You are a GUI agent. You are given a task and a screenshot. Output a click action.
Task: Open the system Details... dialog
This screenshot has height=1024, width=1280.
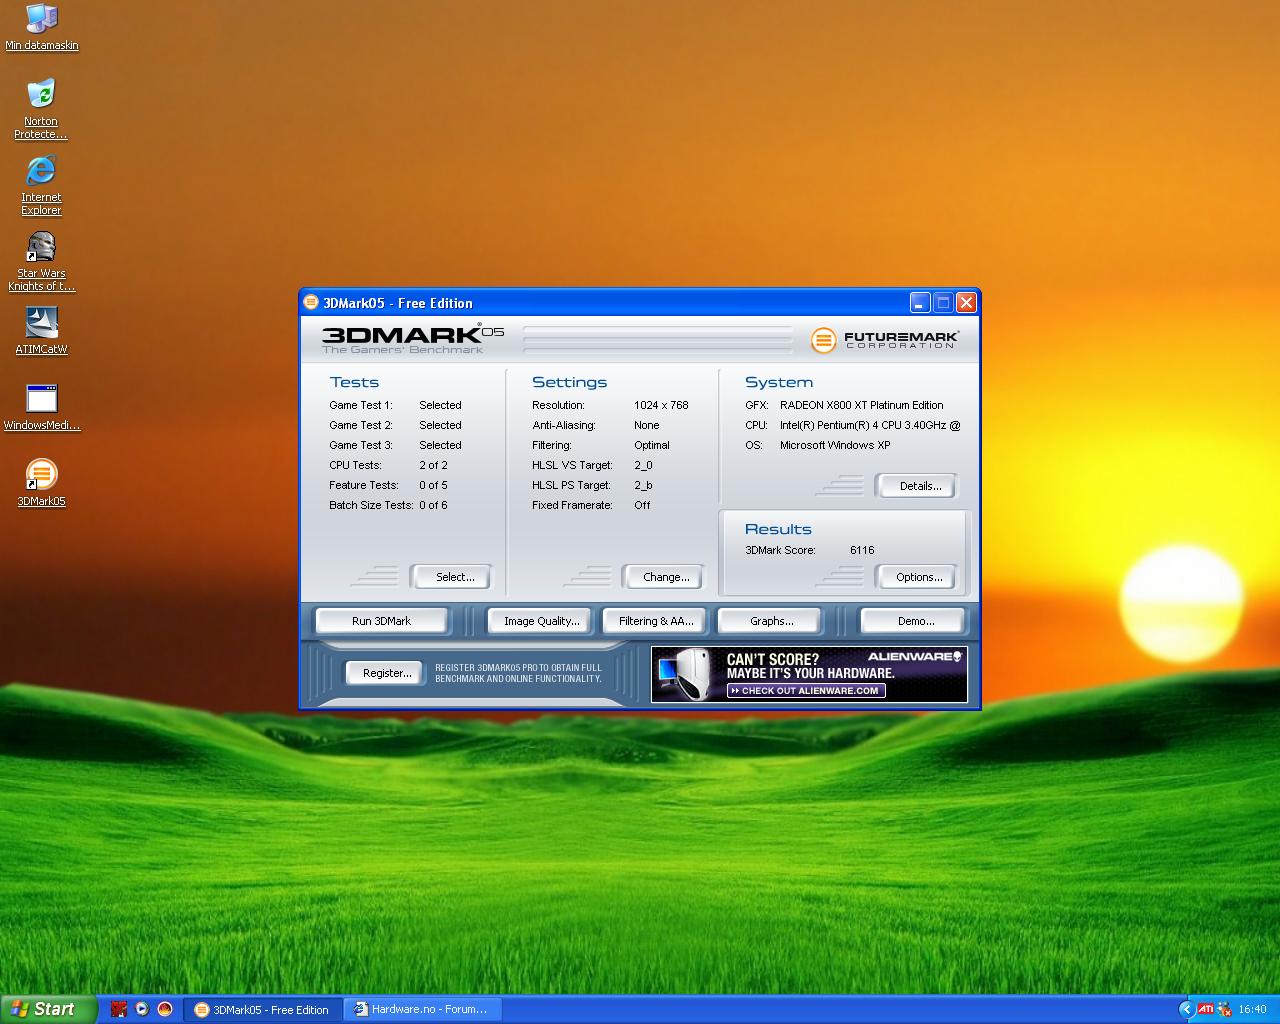point(919,486)
